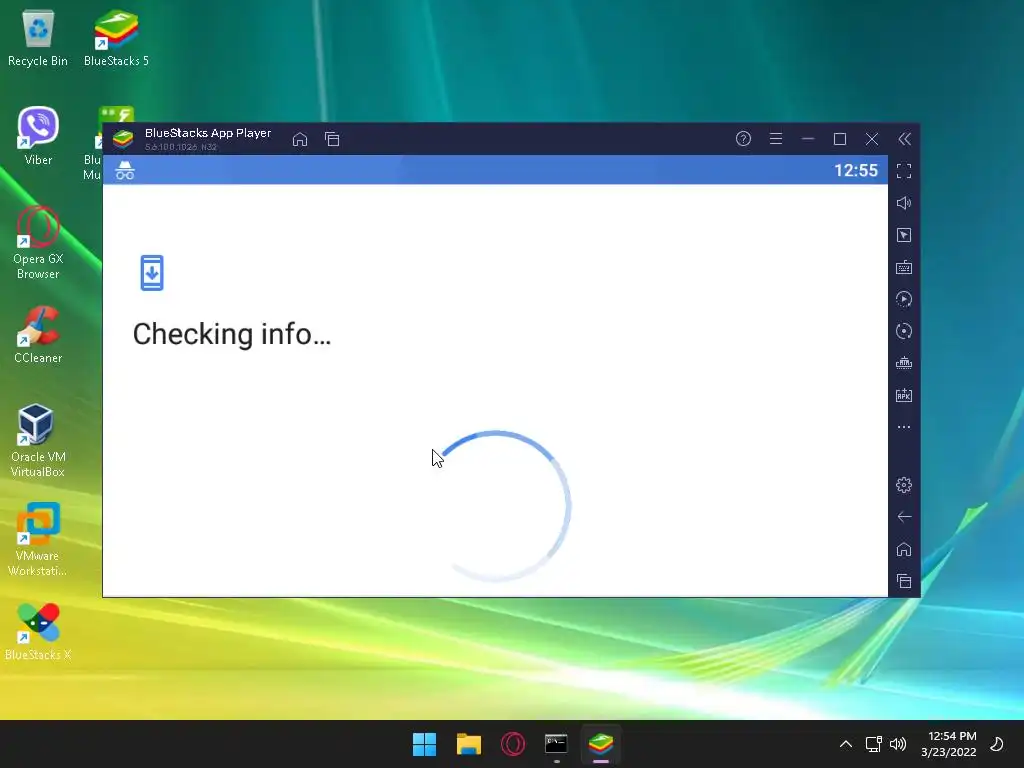Click the BlueStacks logo in the title bar
1024x768 pixels.
(x=123, y=139)
